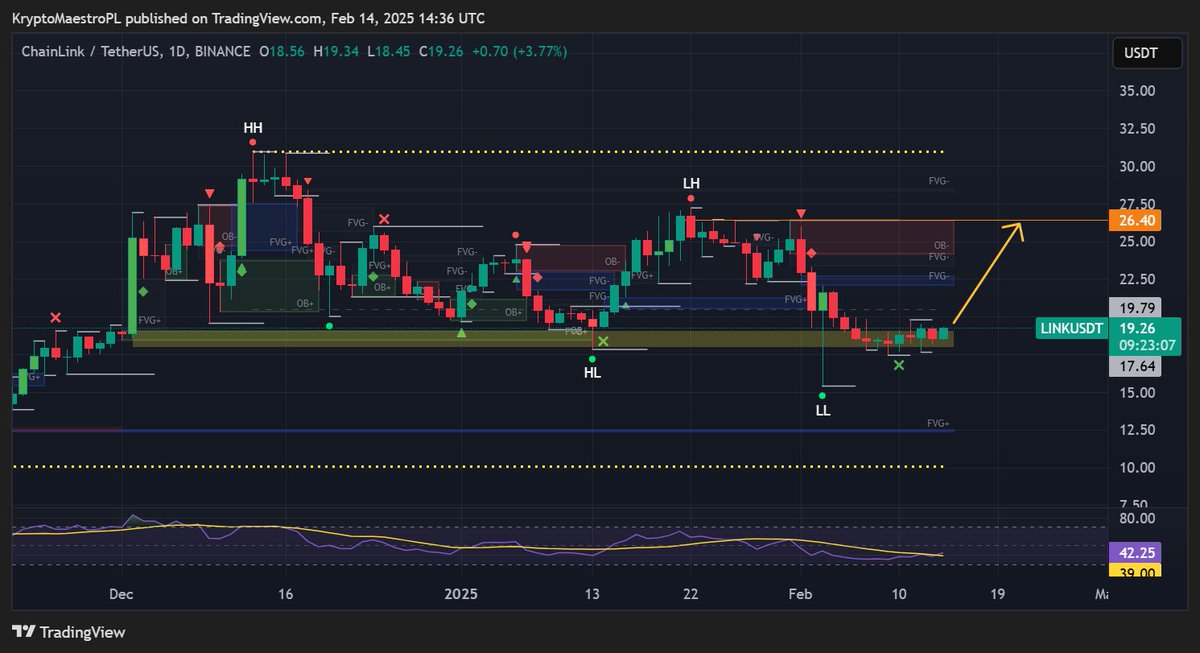The height and width of the screenshot is (653, 1200).
Task: Click the 12.50 price axis label
Action: pyautogui.click(x=1139, y=430)
